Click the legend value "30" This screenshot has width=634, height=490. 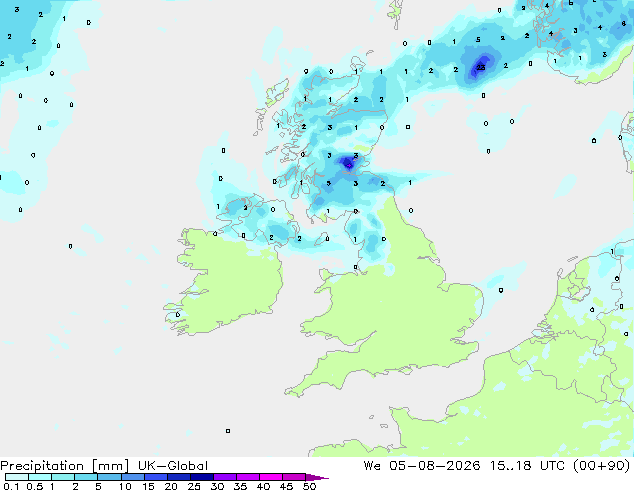click(x=217, y=486)
